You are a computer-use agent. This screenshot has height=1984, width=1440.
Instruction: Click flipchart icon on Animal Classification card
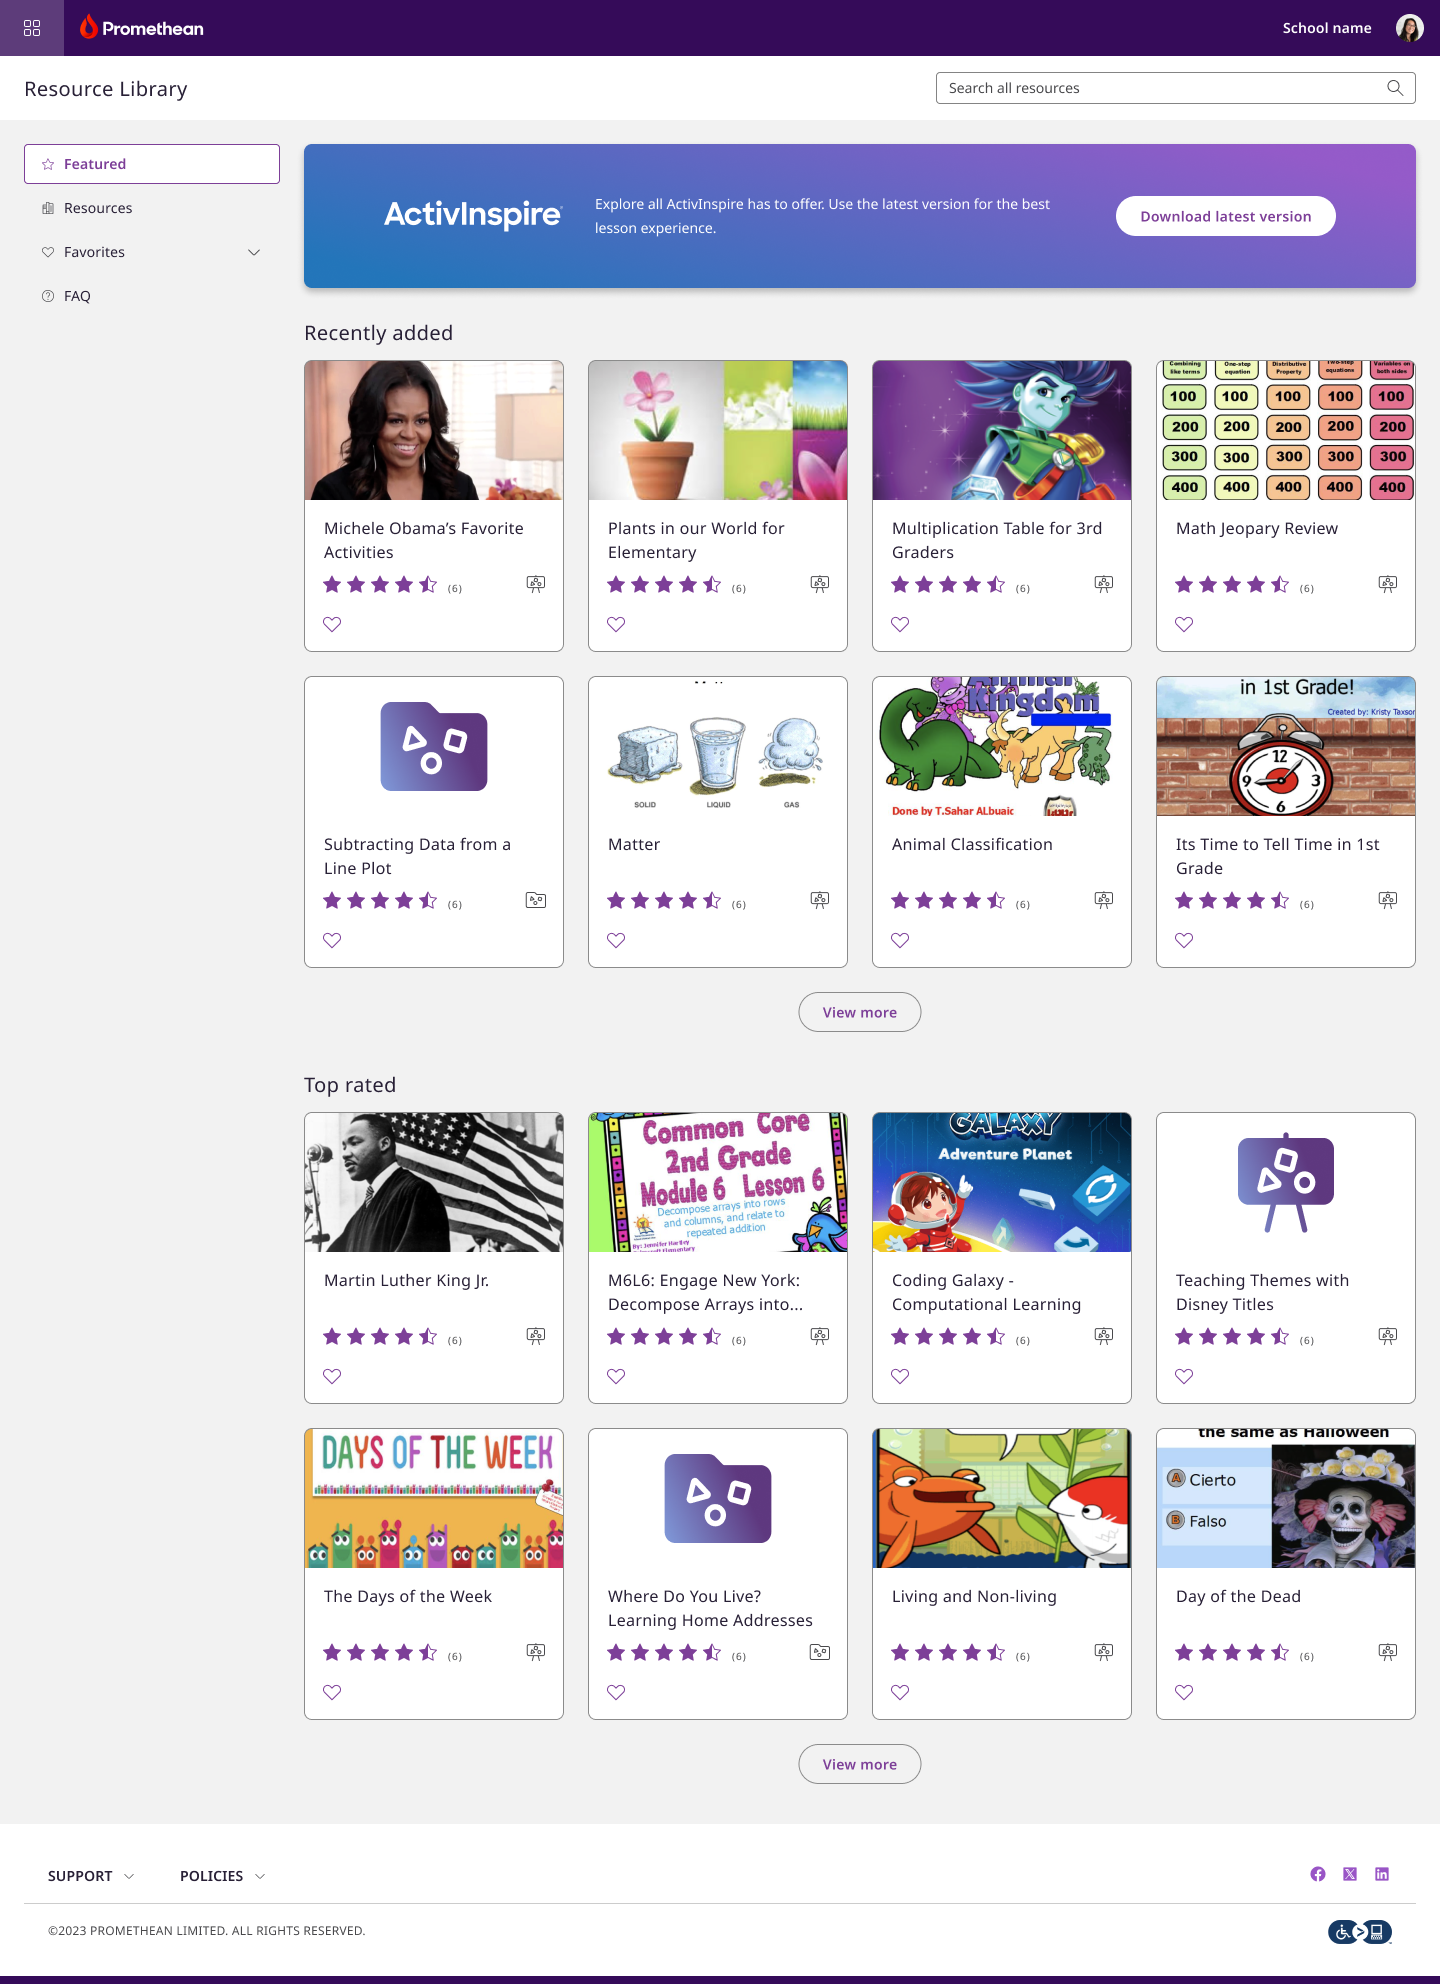click(x=1104, y=900)
